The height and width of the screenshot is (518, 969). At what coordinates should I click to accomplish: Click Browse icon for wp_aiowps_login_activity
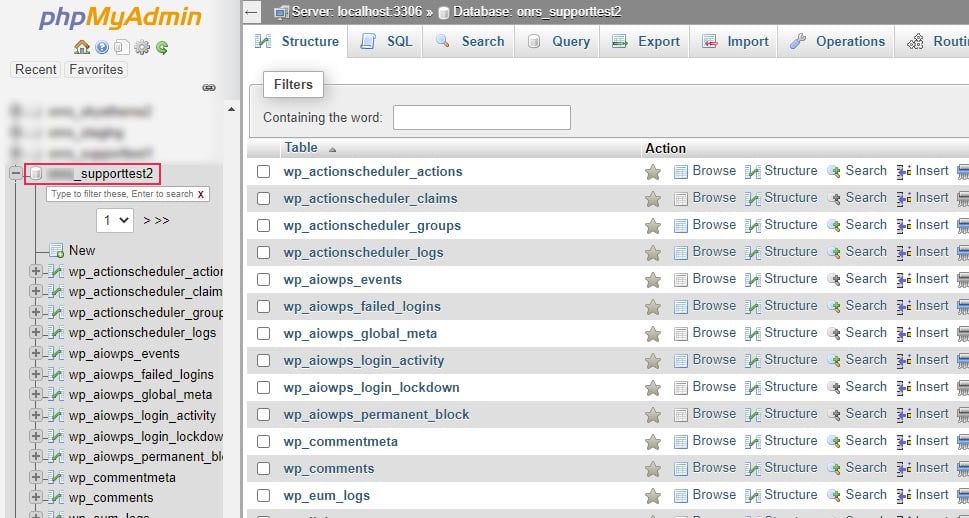pyautogui.click(x=680, y=360)
